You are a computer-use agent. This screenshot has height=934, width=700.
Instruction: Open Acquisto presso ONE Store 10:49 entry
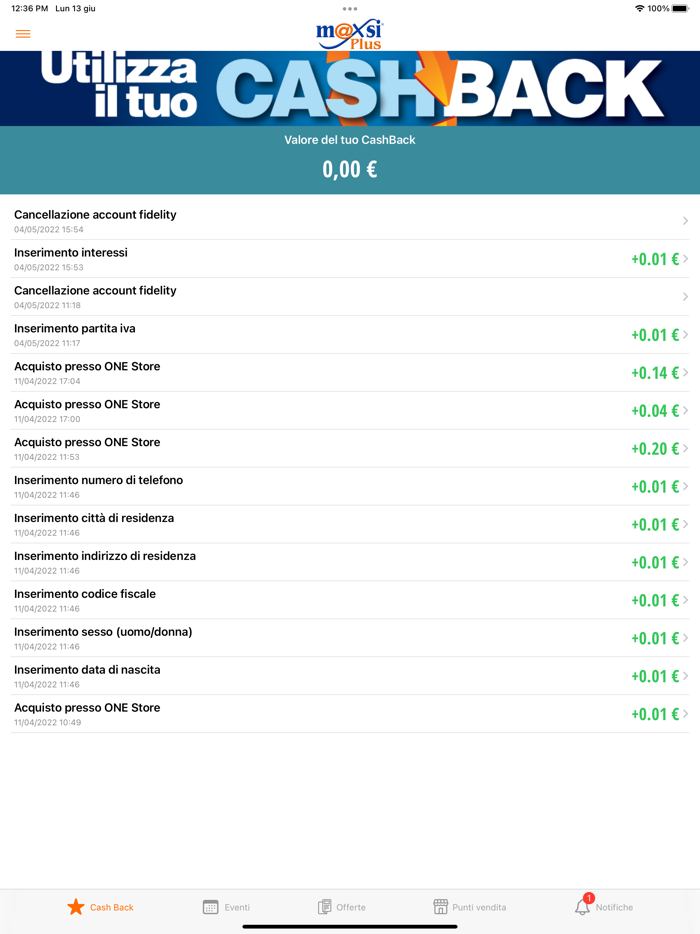pos(350,714)
